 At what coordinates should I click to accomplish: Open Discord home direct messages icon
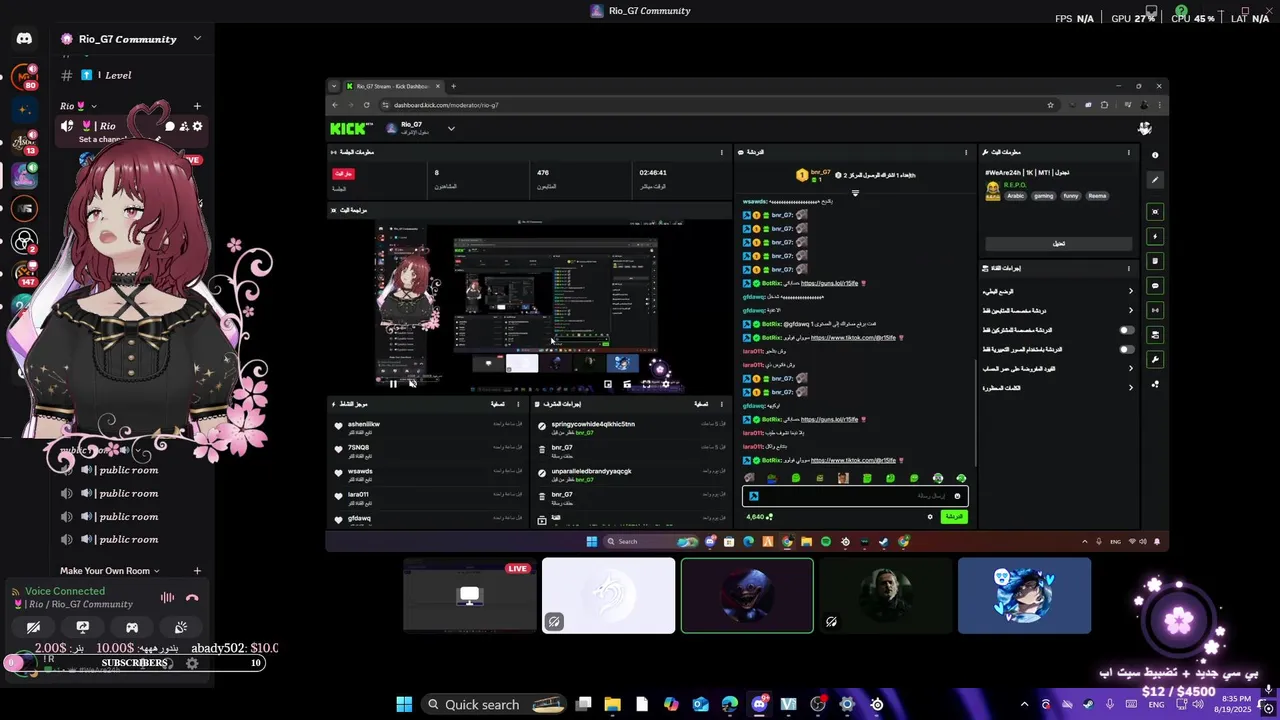coord(24,38)
